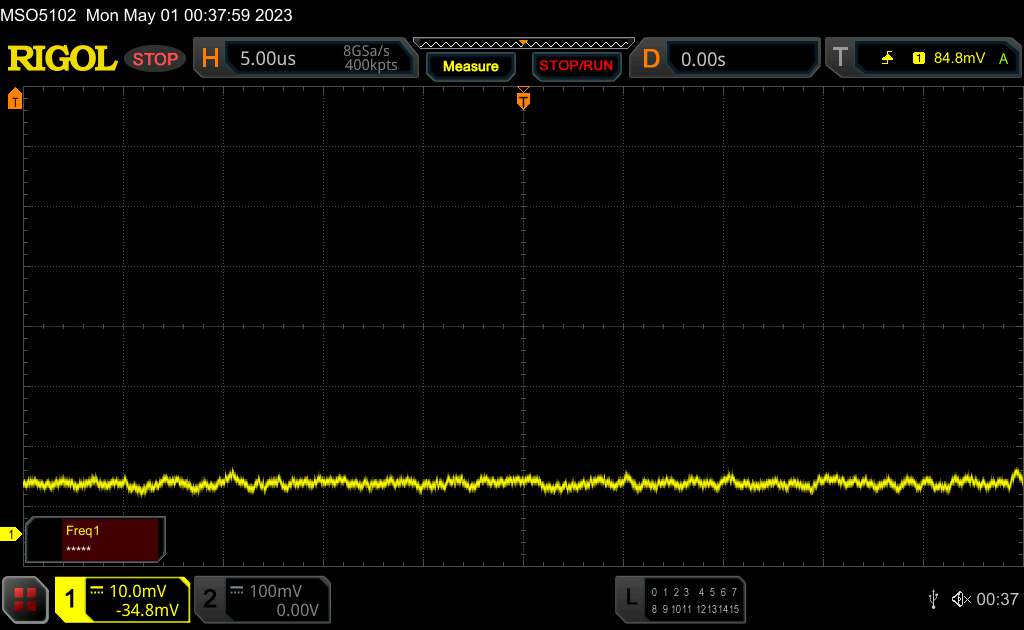The width and height of the screenshot is (1024, 630).
Task: Click the STOP acquisition status indicator
Action: (x=155, y=59)
